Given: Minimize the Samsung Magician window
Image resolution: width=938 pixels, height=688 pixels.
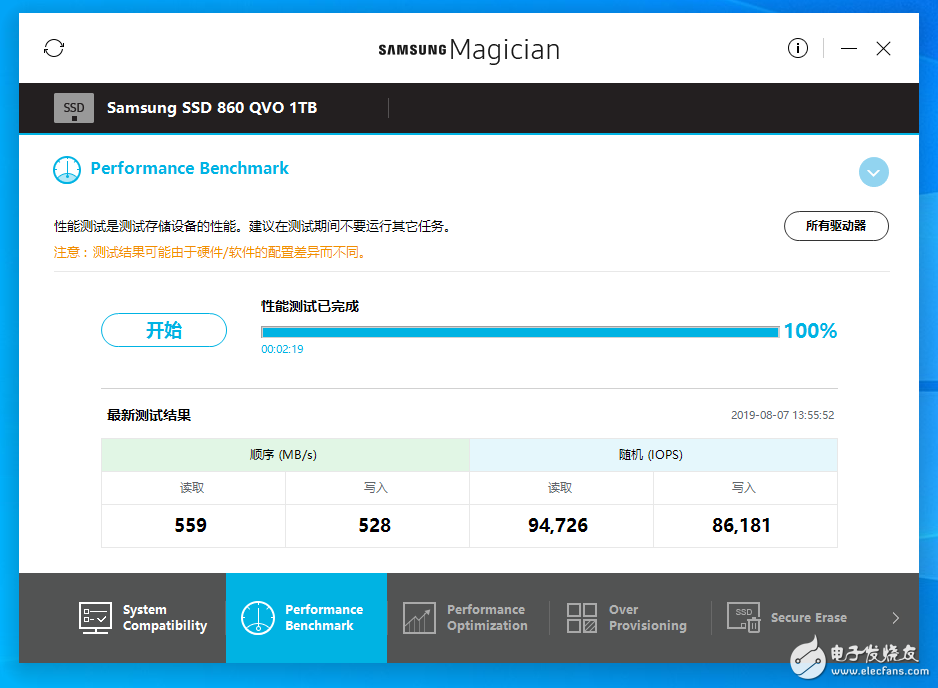Looking at the screenshot, I should (x=849, y=48).
